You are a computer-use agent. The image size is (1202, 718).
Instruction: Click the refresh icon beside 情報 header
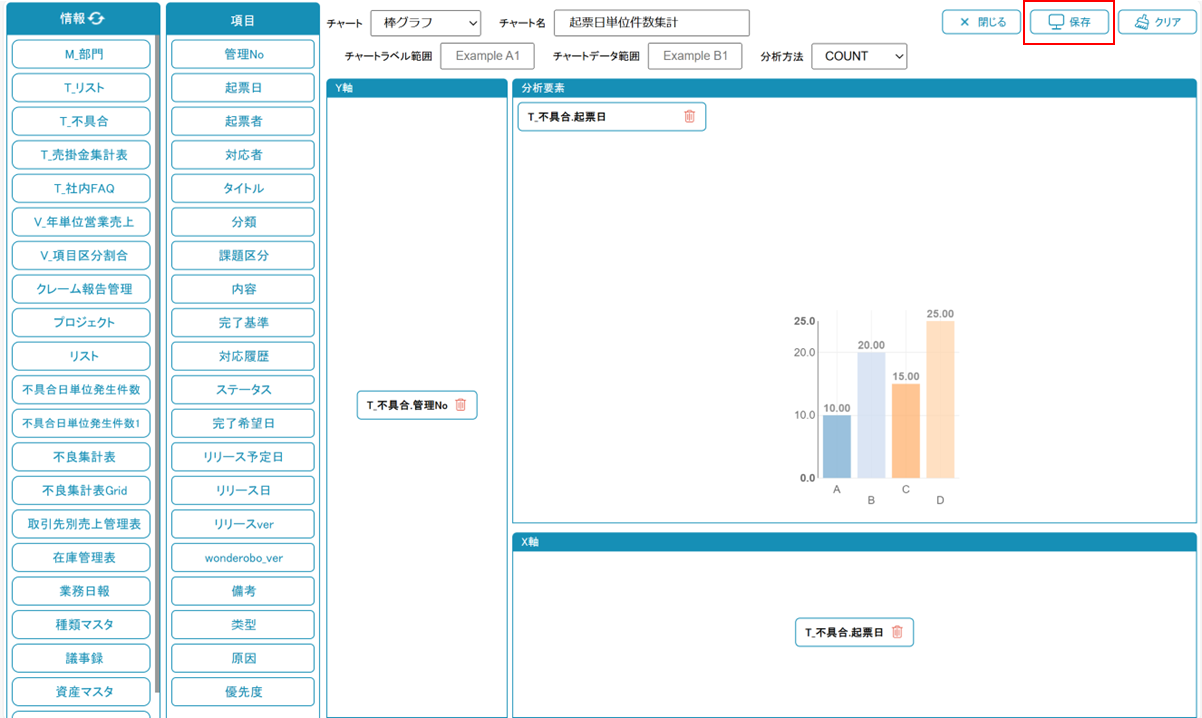point(95,19)
